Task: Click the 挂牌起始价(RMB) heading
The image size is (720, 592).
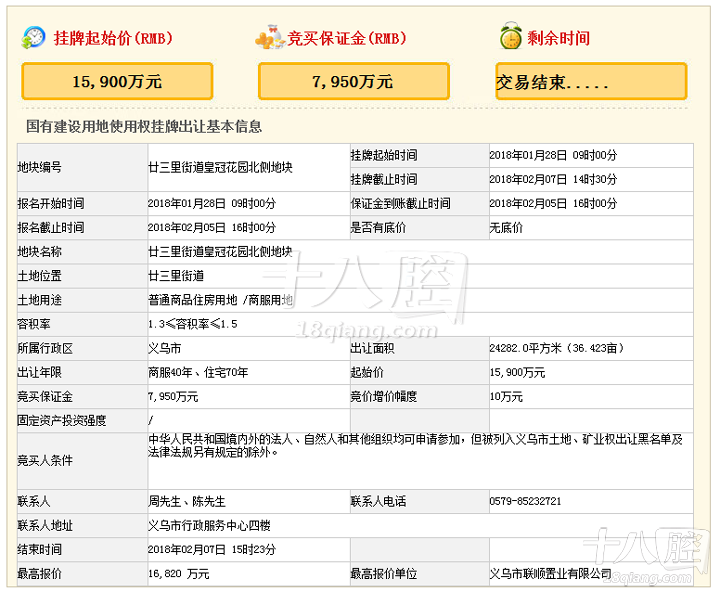Action: click(113, 38)
